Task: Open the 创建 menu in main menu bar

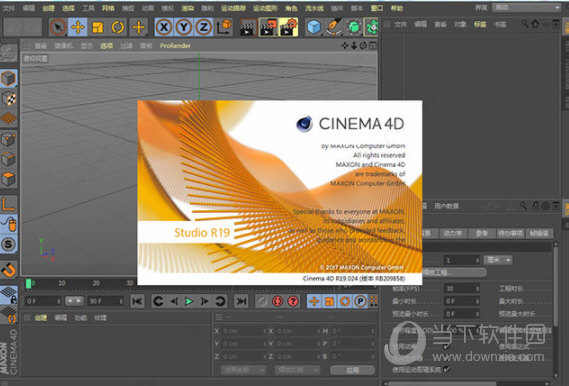Action: [49, 8]
